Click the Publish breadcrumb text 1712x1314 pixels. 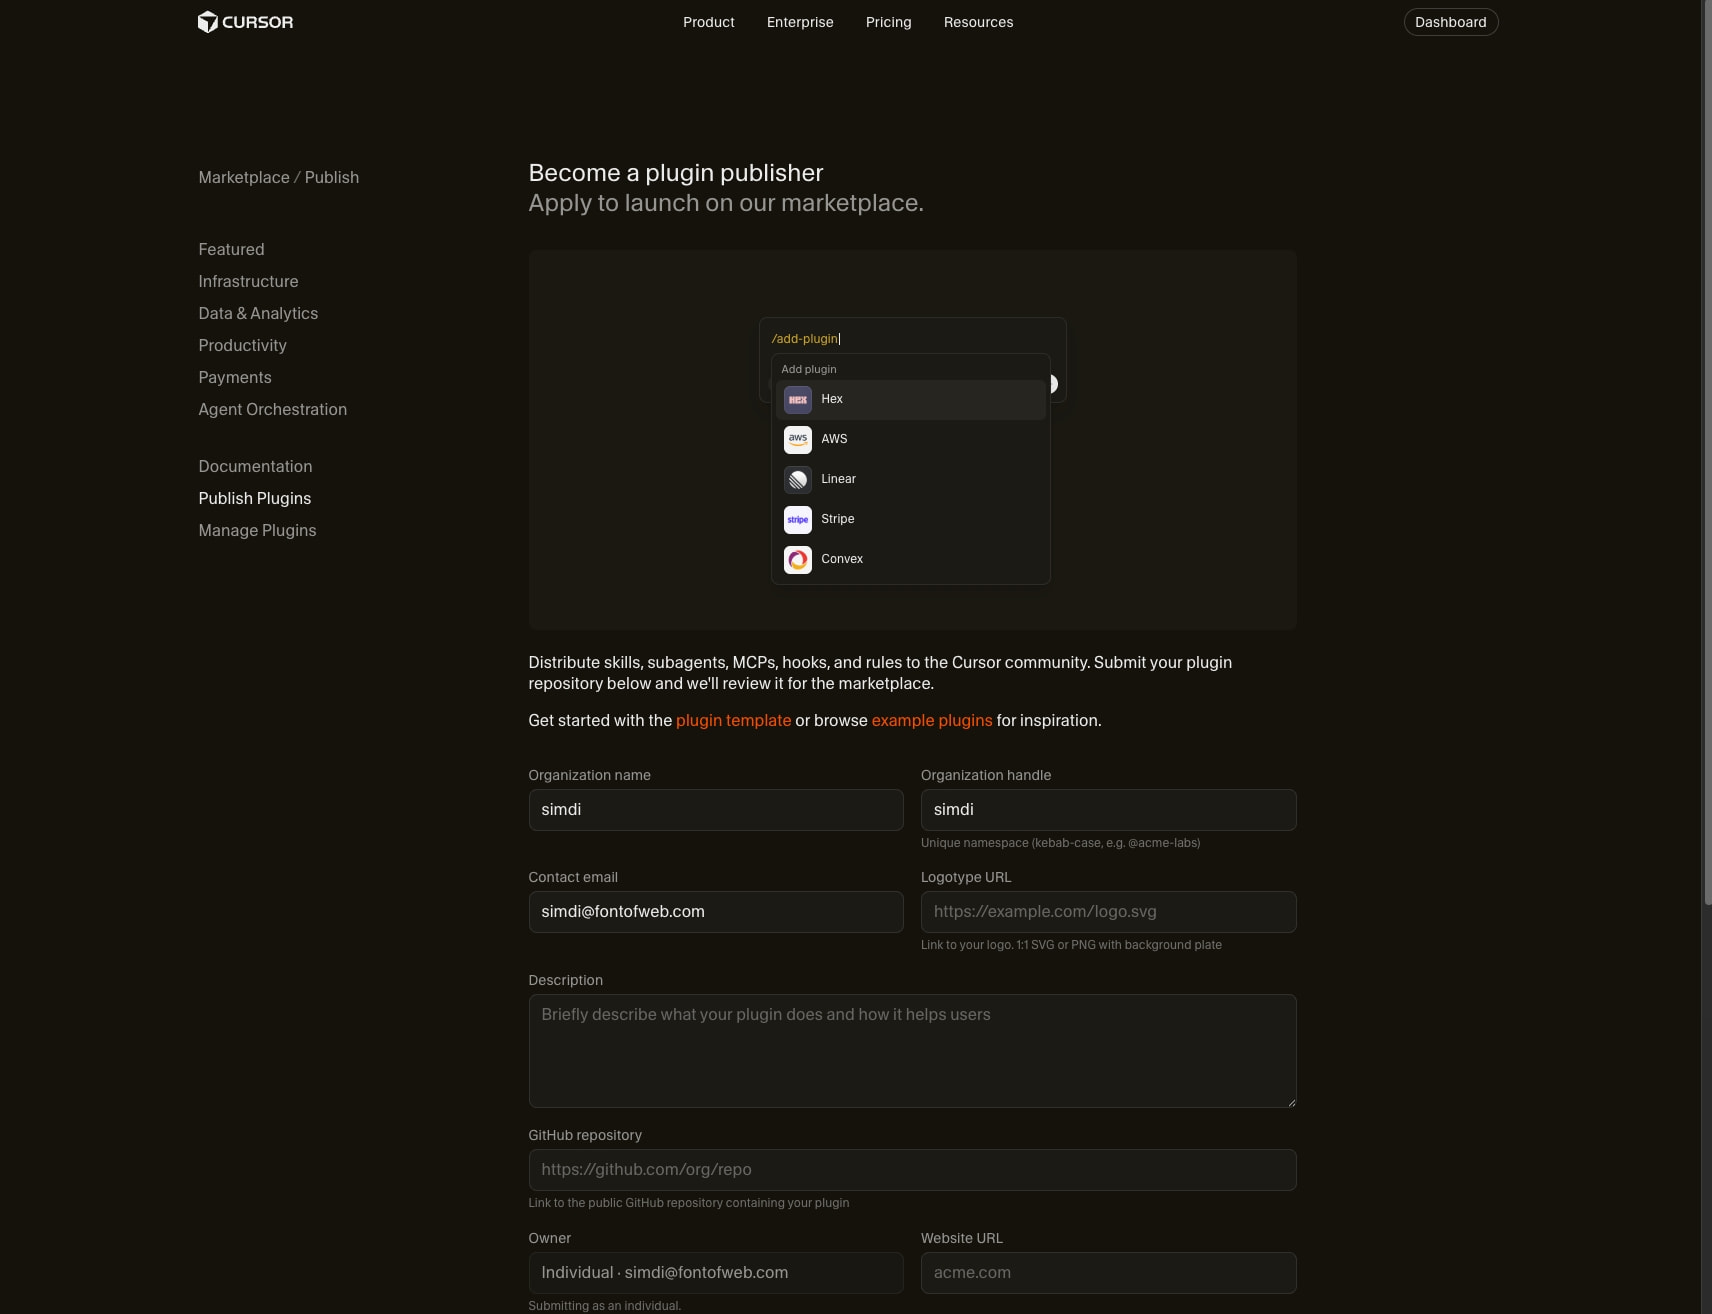coord(332,177)
